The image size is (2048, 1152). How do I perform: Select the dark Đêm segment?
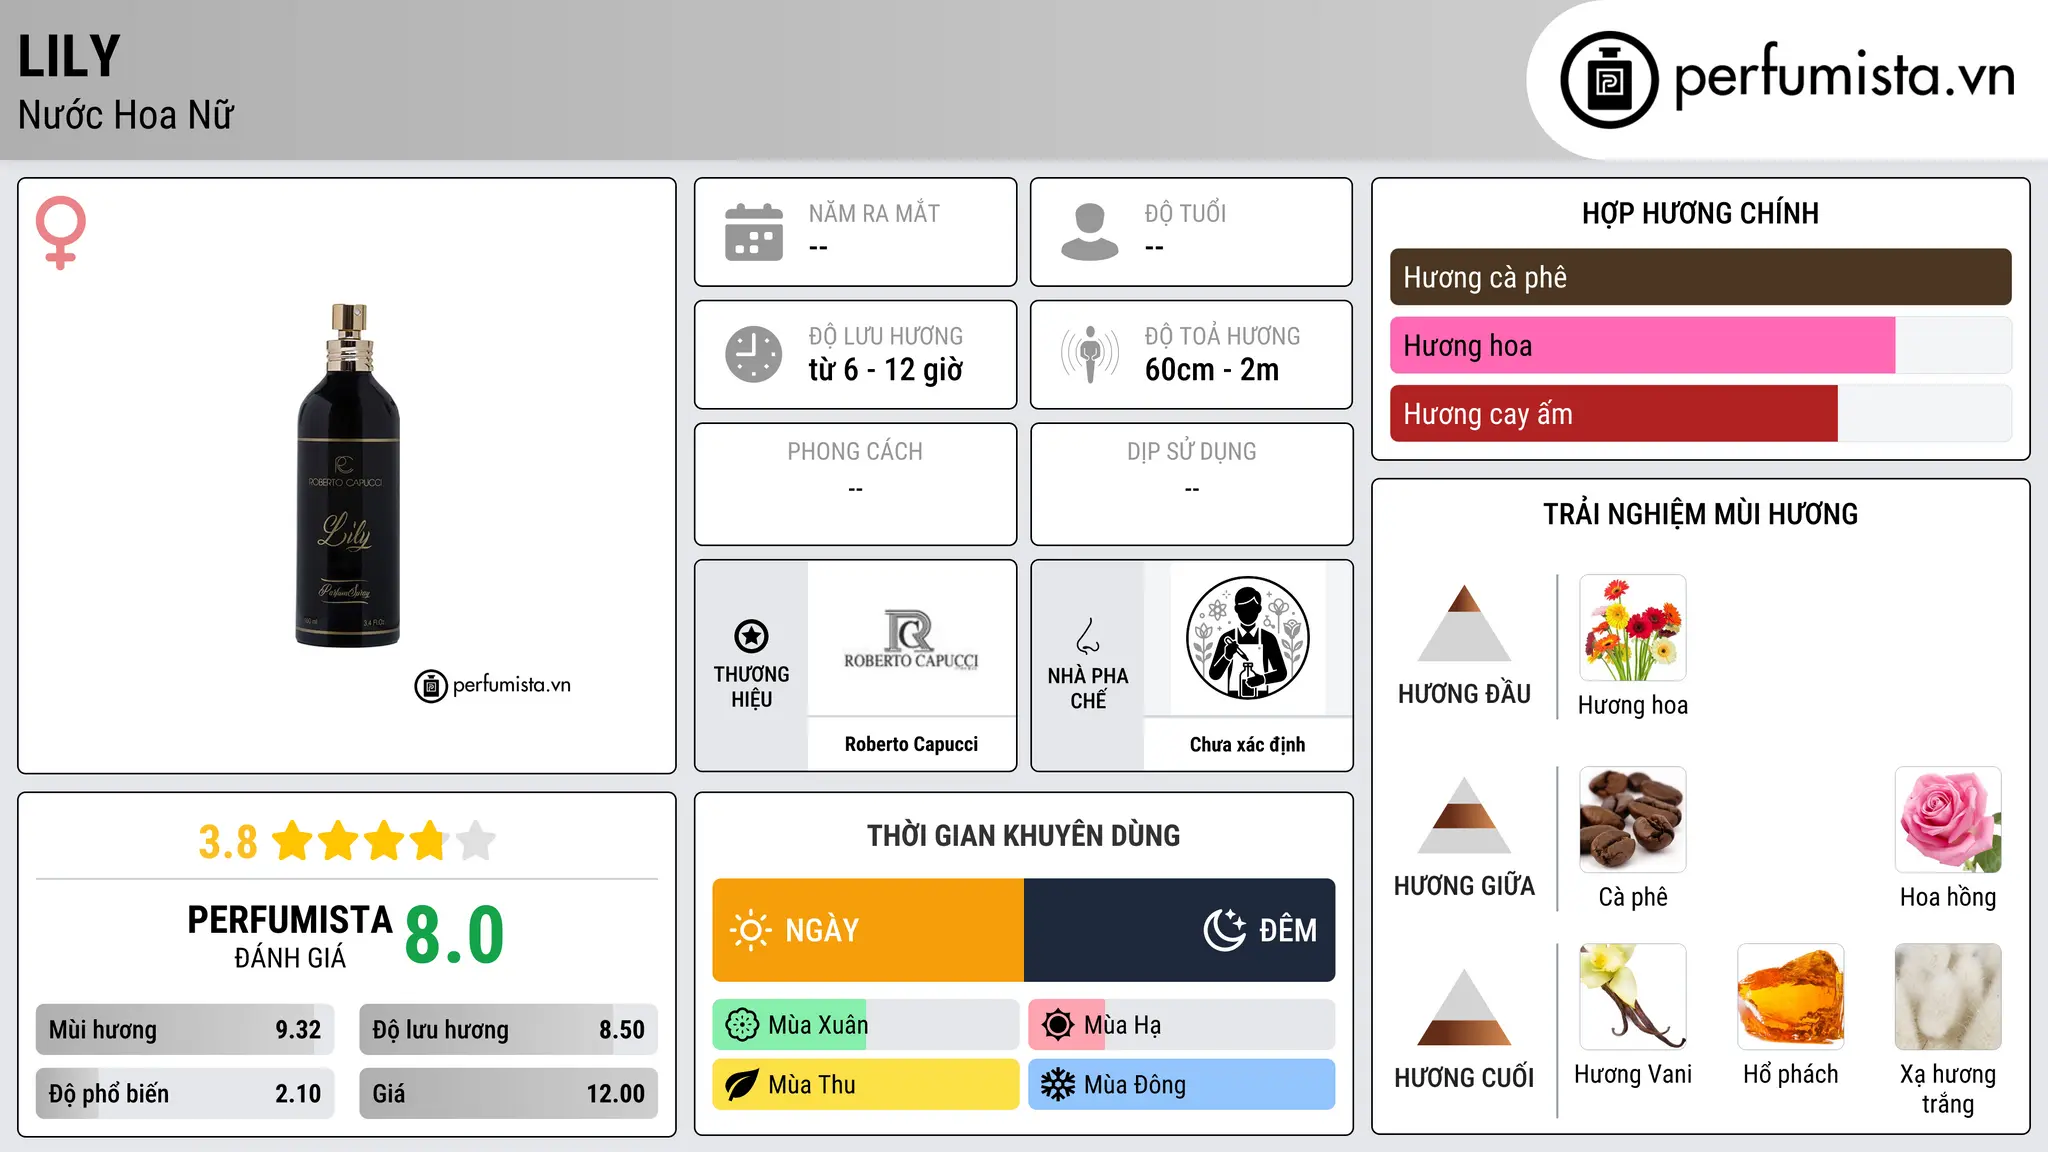point(1179,930)
